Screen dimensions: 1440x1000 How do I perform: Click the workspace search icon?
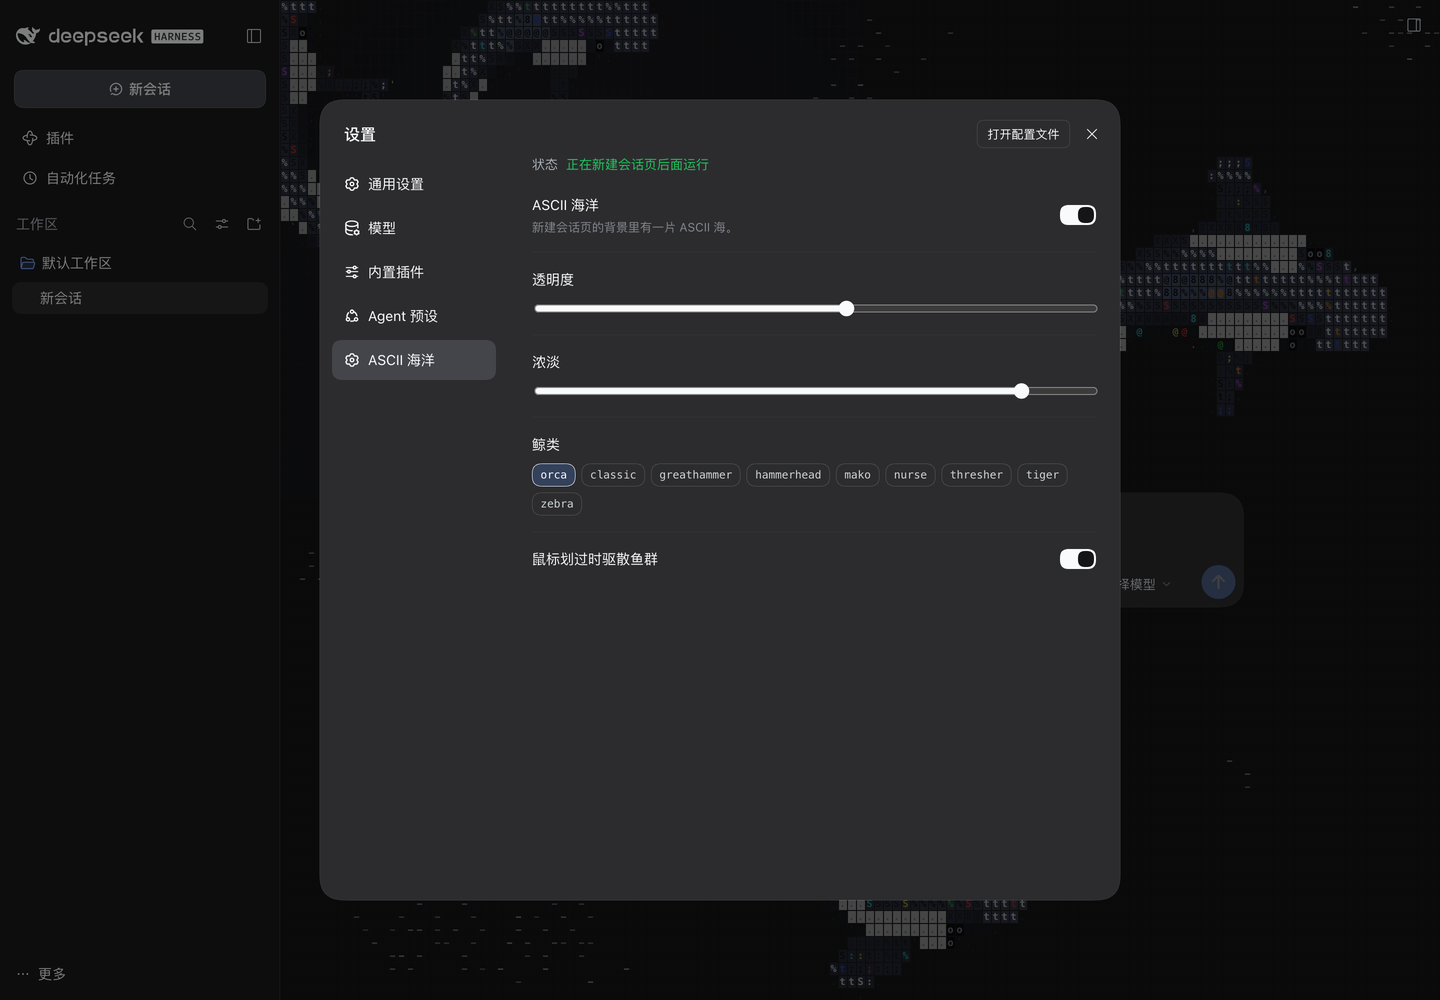click(x=190, y=224)
